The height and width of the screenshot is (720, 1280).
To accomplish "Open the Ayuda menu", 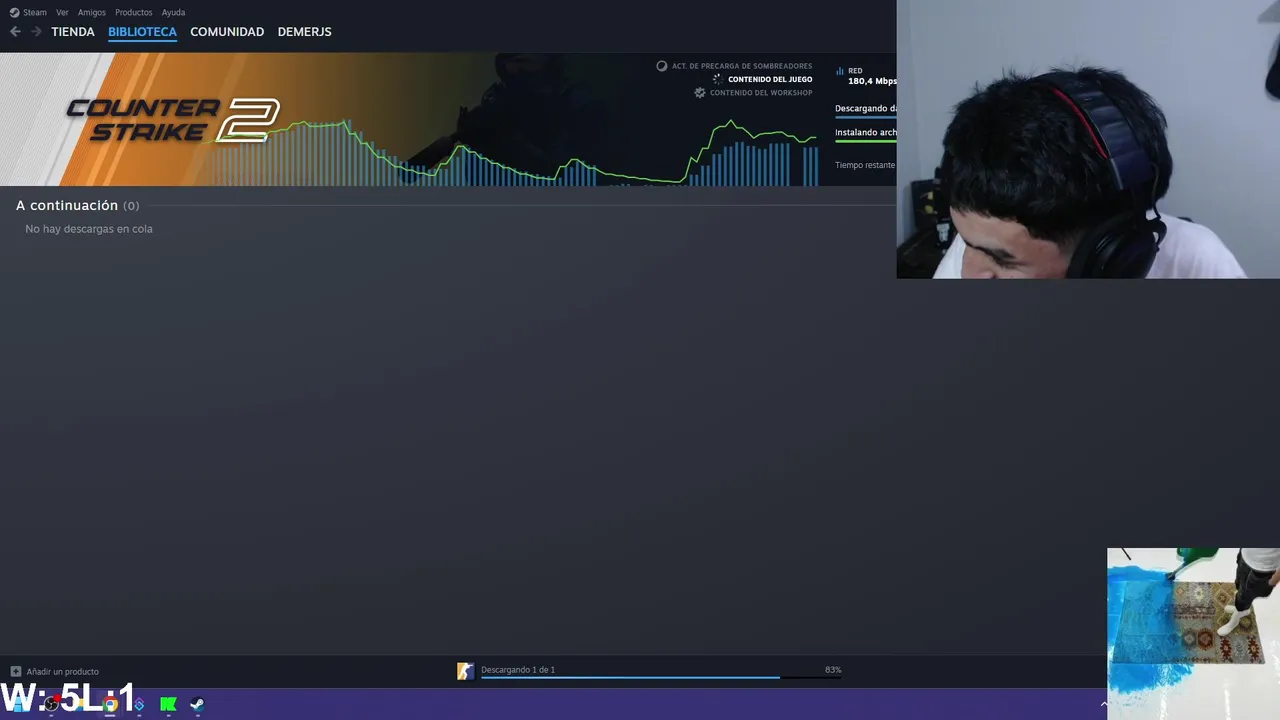I will [x=173, y=13].
